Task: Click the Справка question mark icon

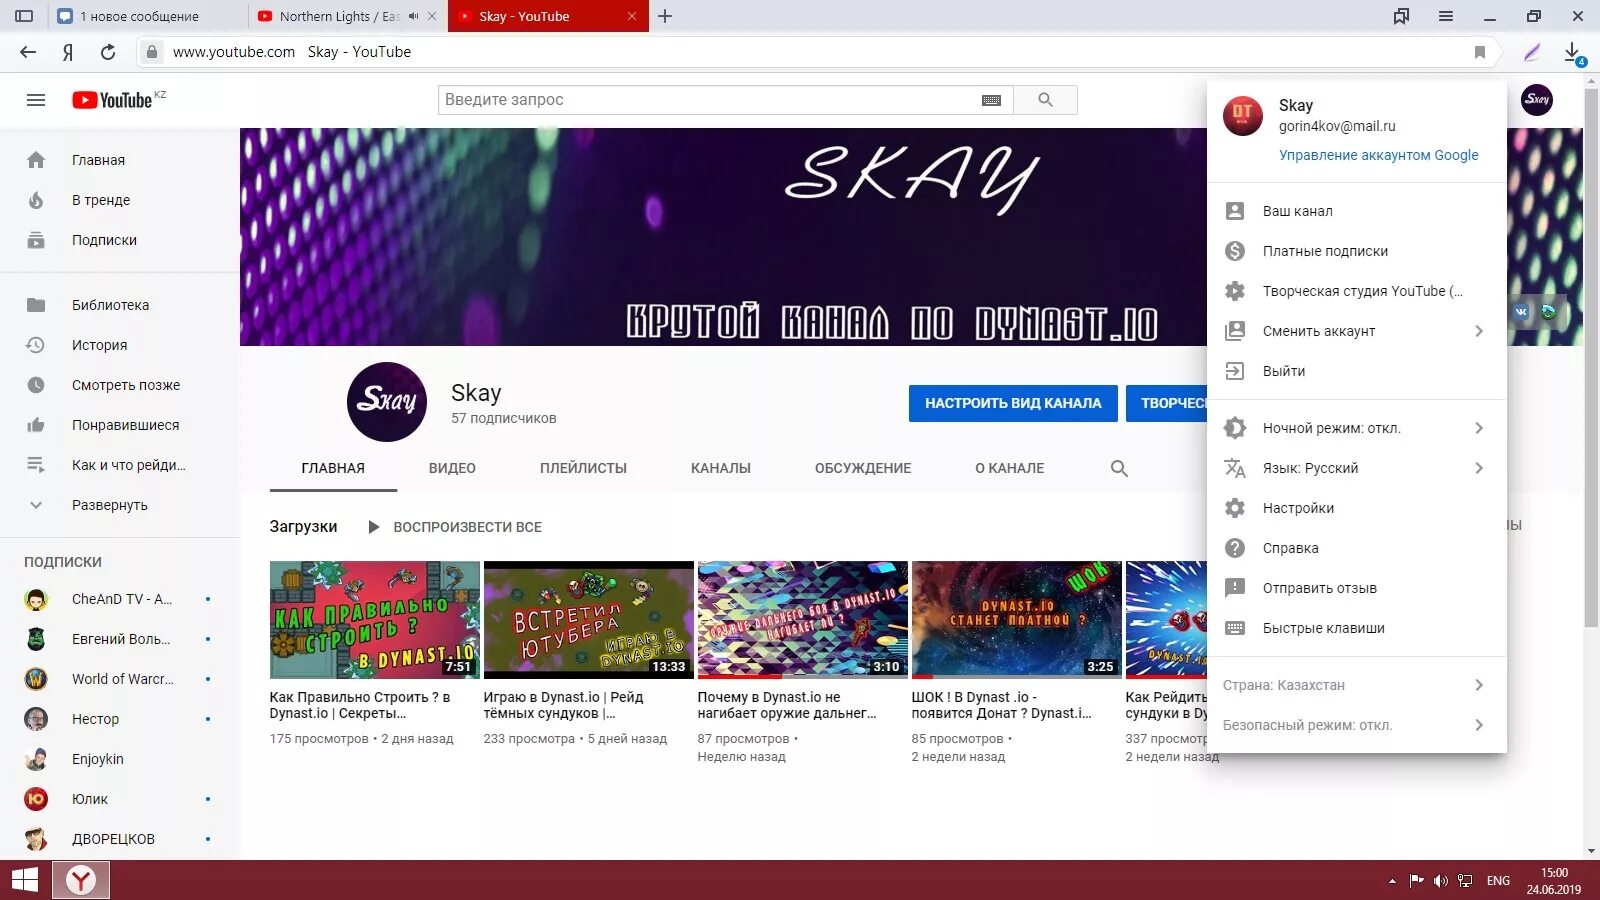Action: [x=1235, y=548]
